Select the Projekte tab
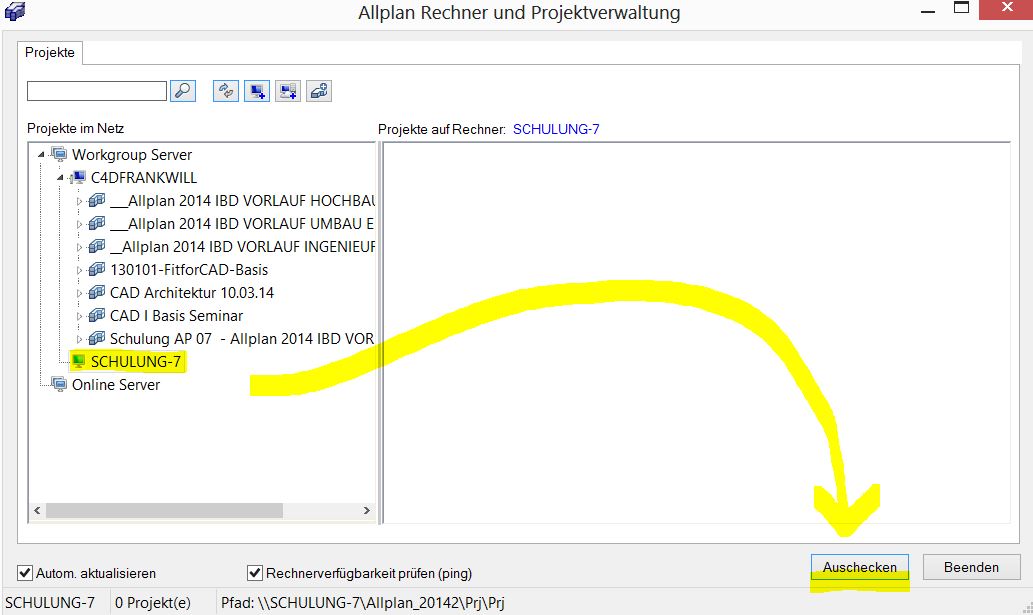 [50, 52]
